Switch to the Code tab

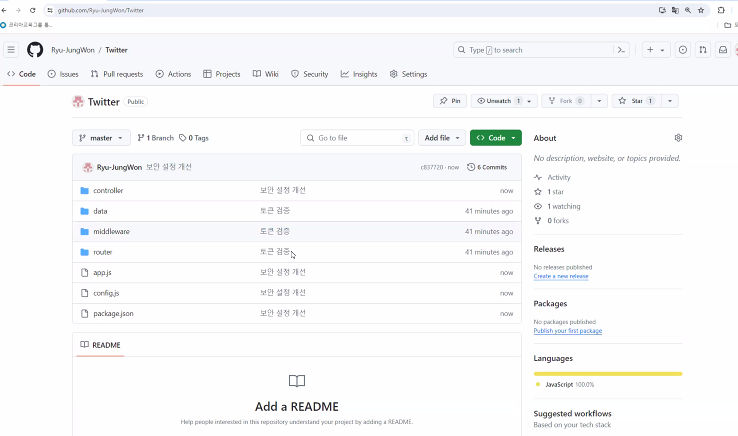coord(21,74)
